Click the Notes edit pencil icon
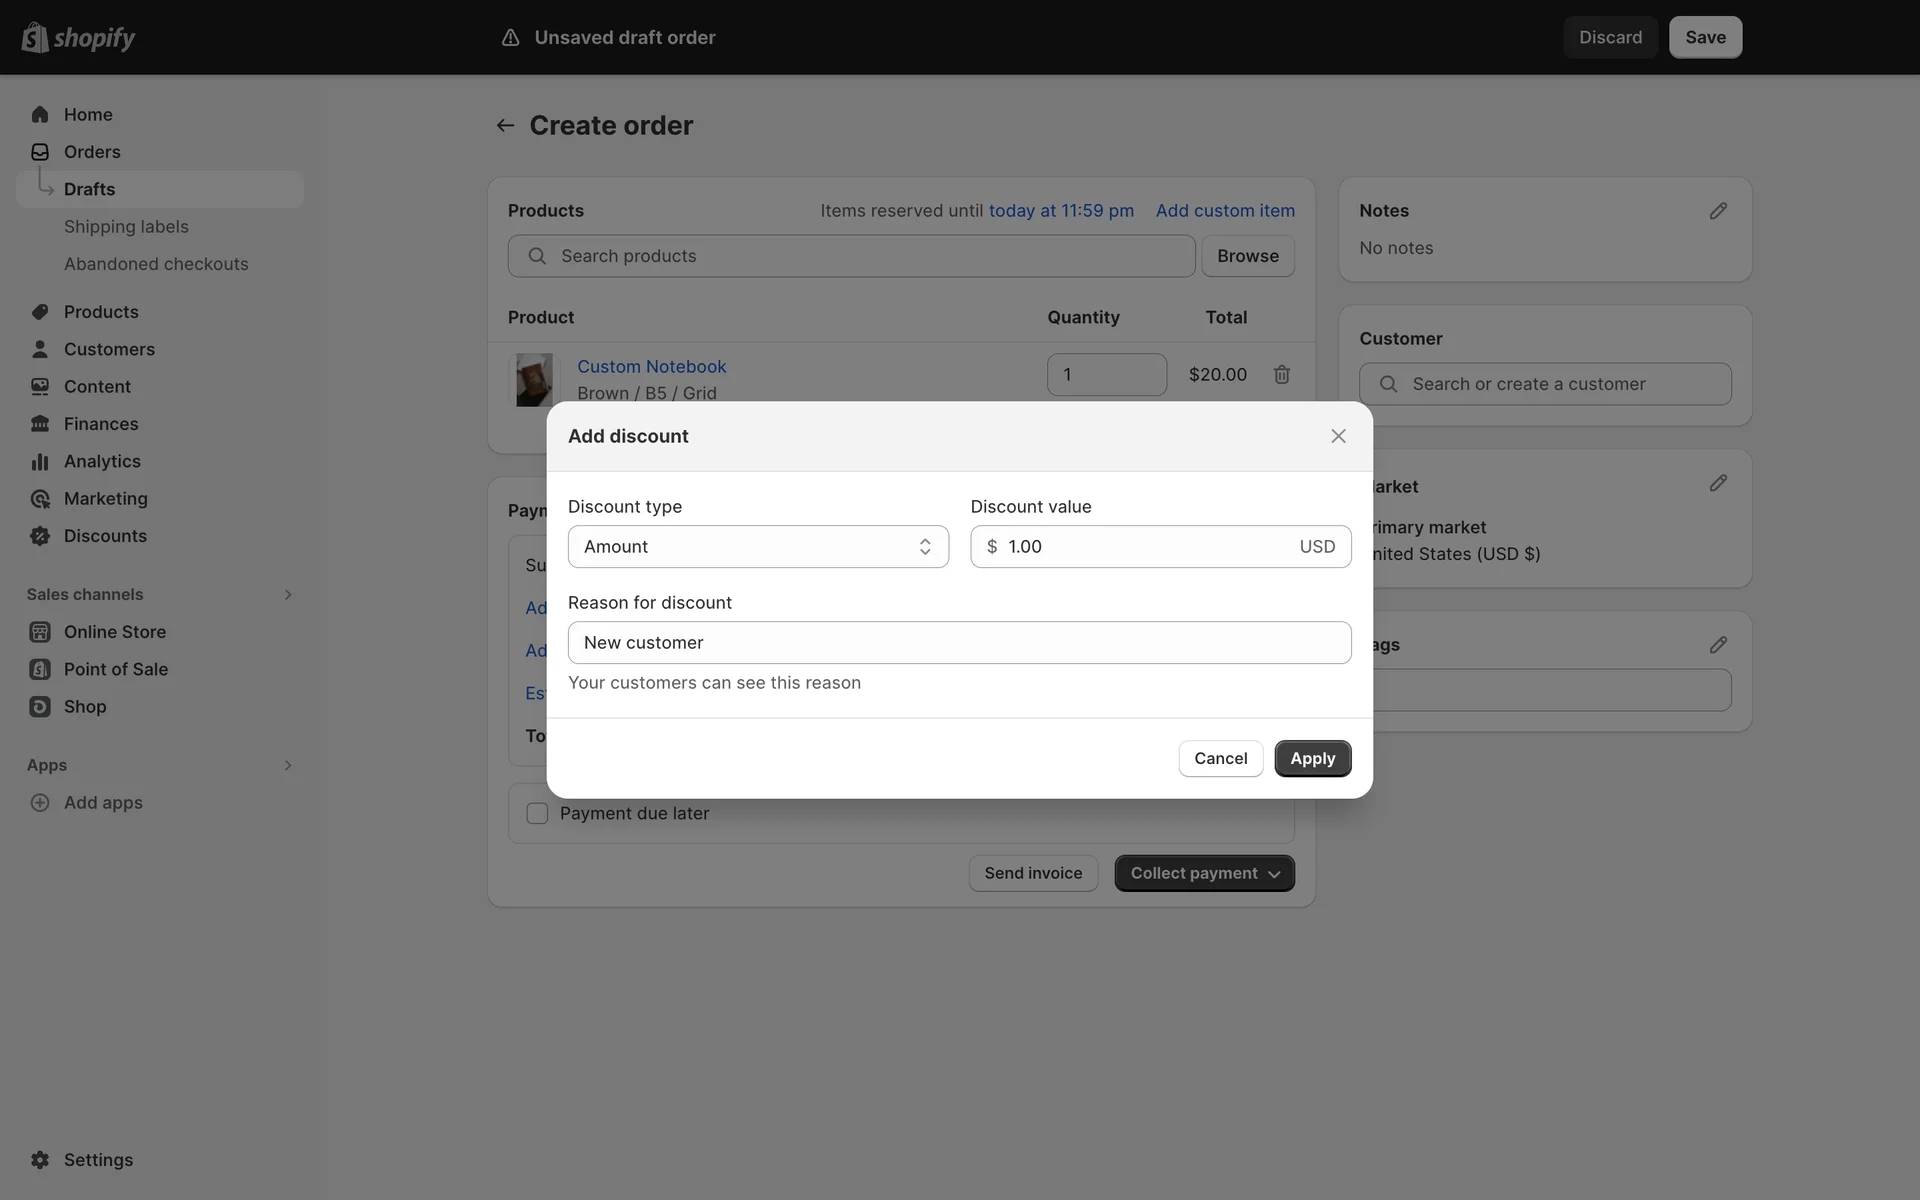The width and height of the screenshot is (1920, 1200). pyautogui.click(x=1717, y=211)
